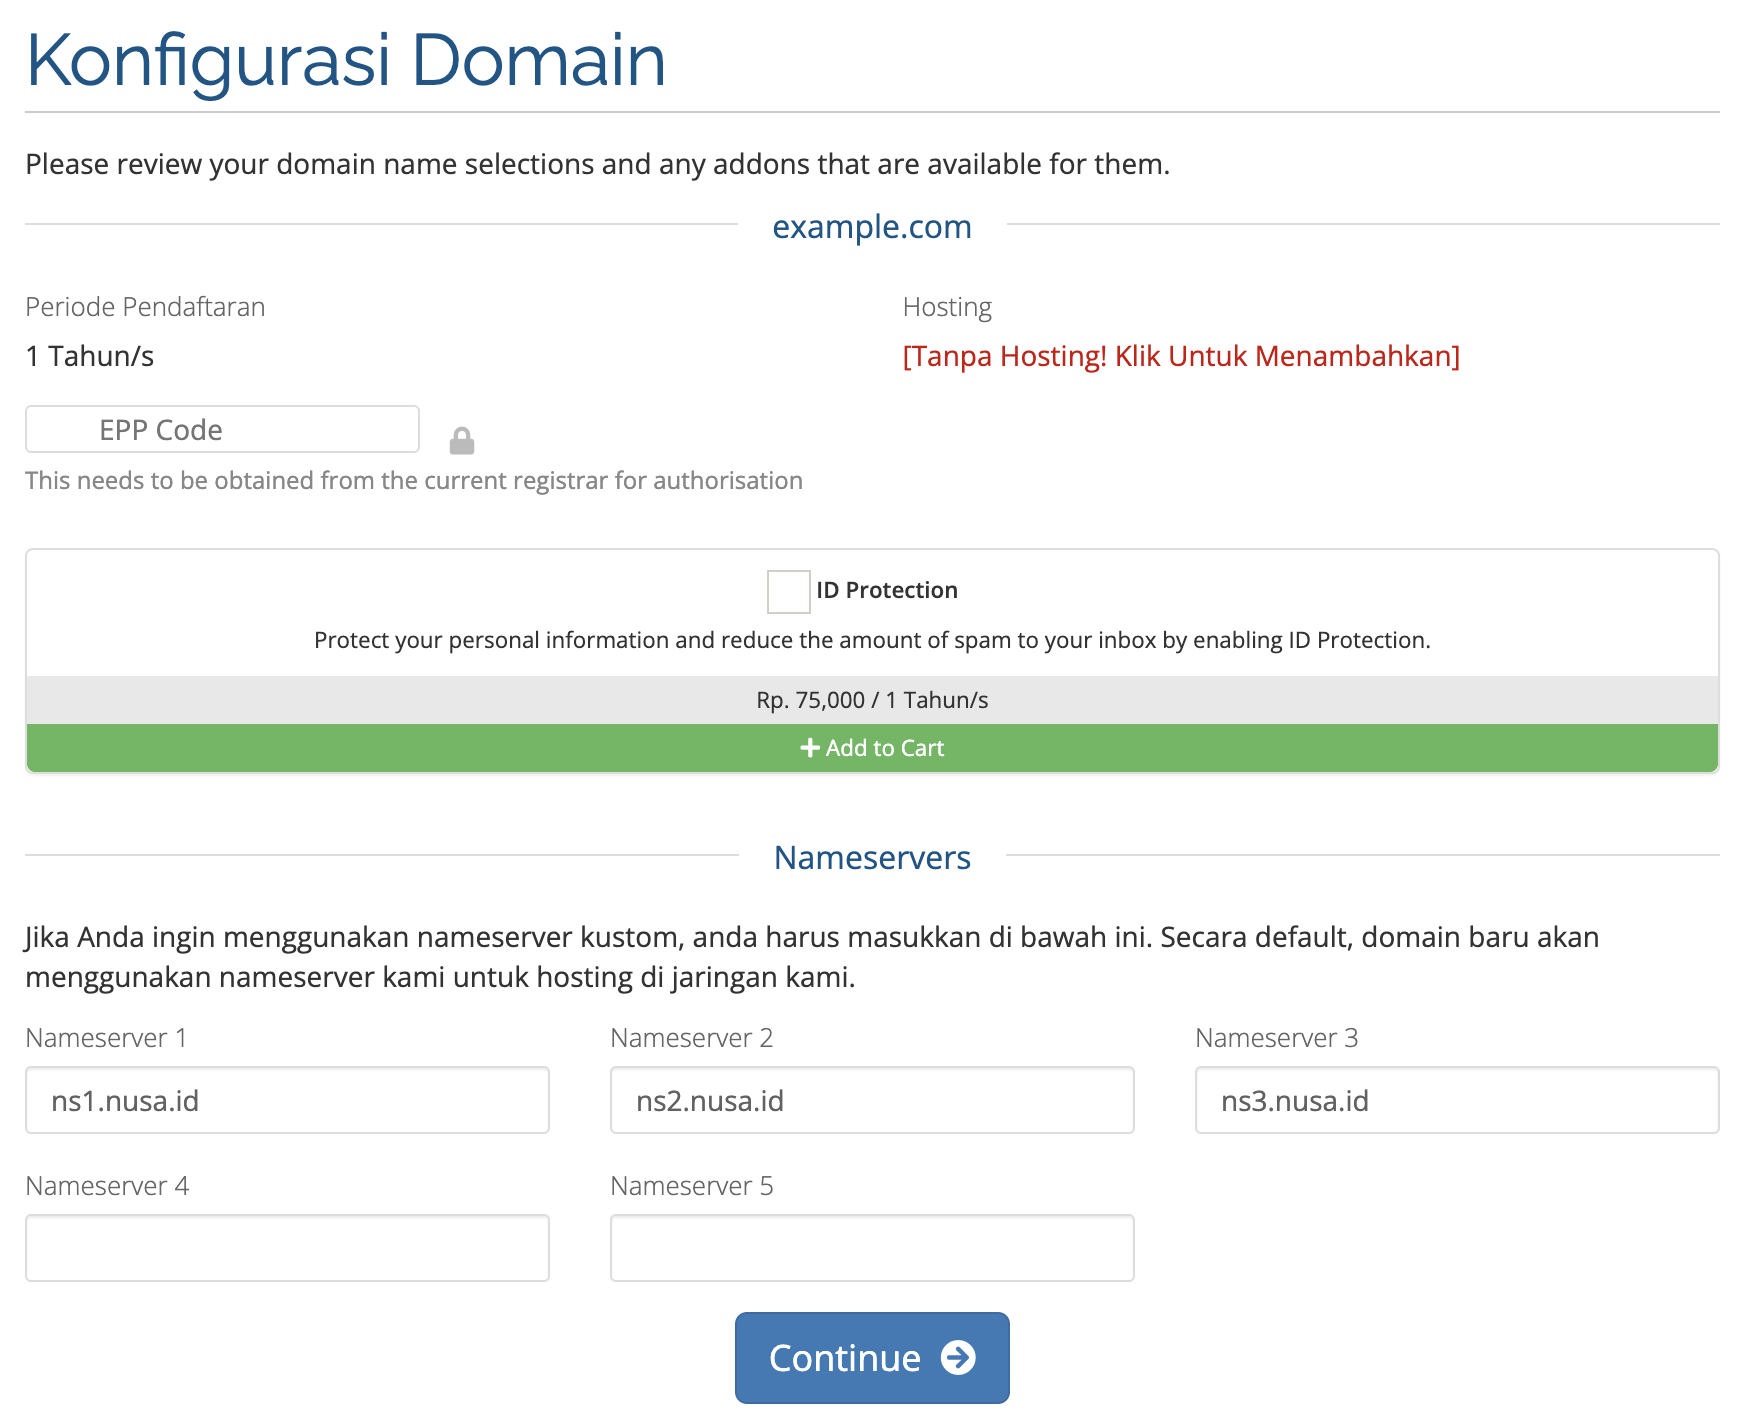Select the Nameserver 2 field with ns2.nusa.id
1756x1424 pixels.
click(x=872, y=1100)
